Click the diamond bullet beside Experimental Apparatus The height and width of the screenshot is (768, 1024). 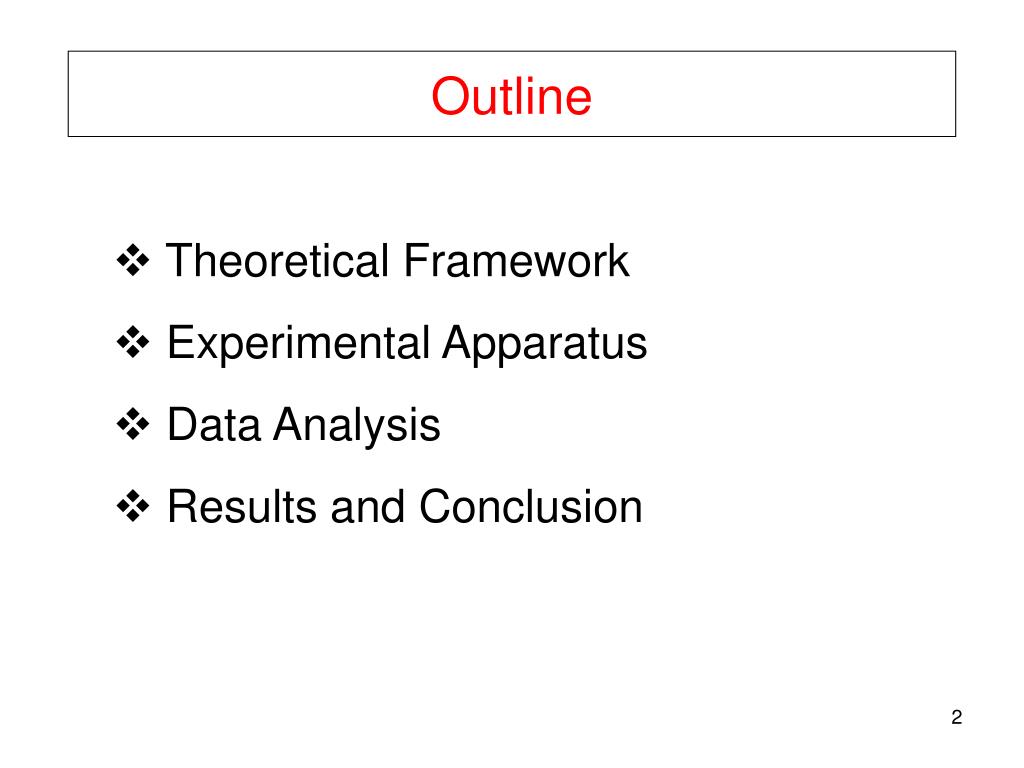(133, 342)
